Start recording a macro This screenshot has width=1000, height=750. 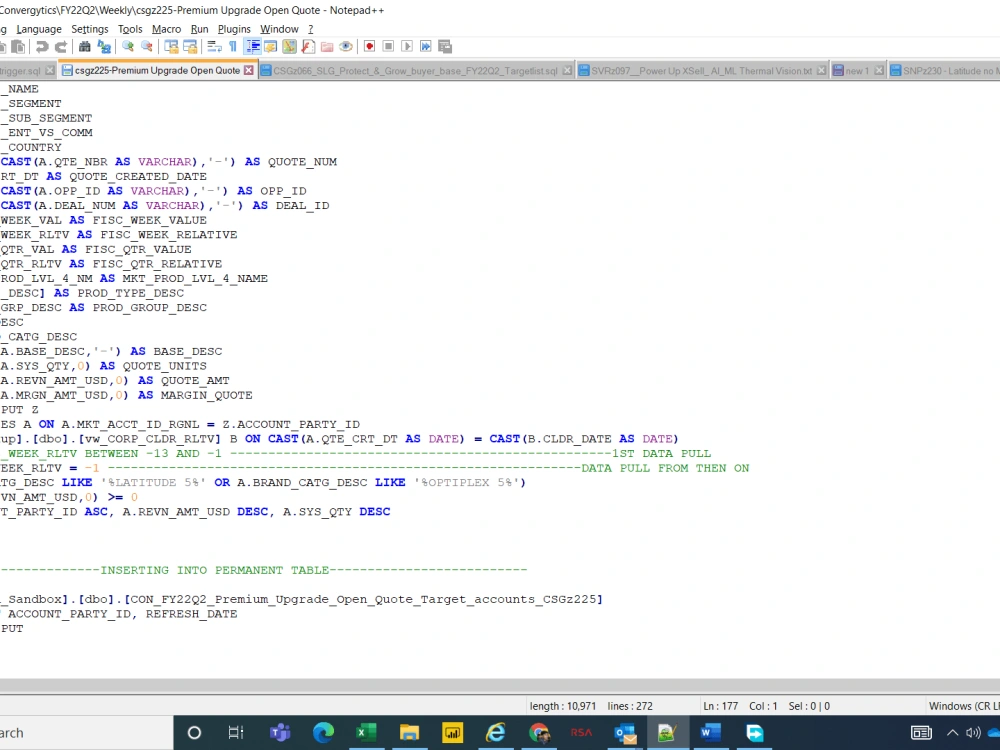(x=369, y=47)
